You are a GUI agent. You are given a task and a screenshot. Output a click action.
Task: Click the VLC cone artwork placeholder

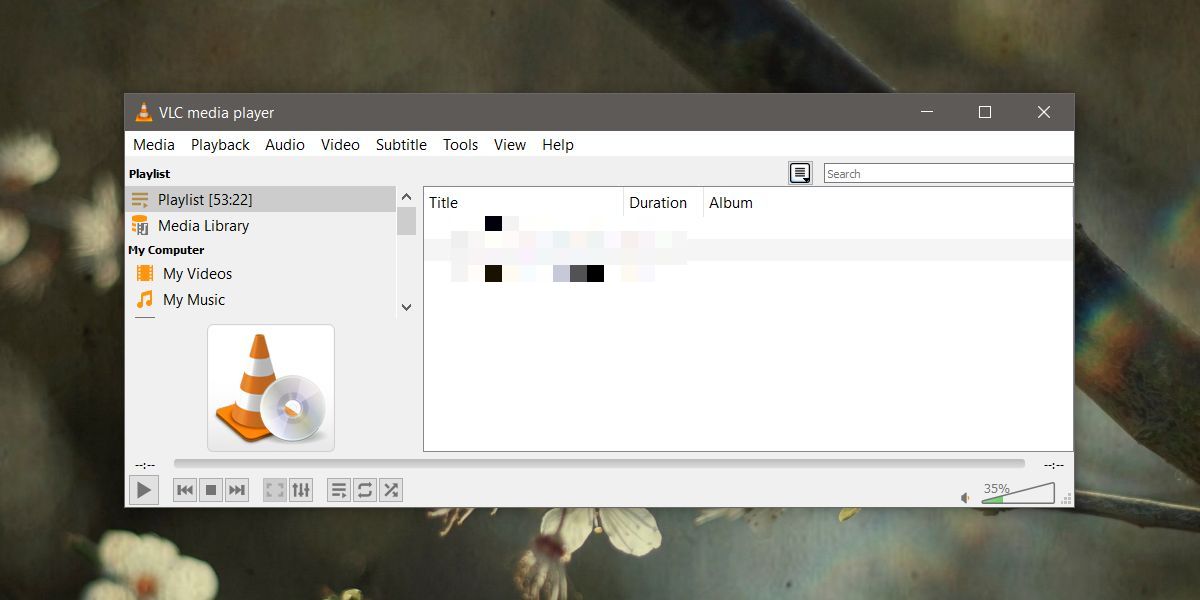(x=270, y=386)
